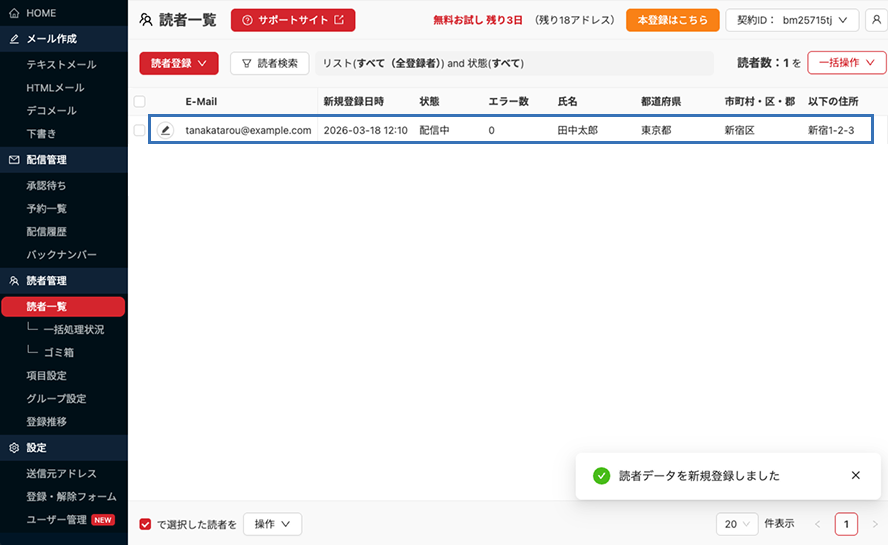Expand the 読者登録 dropdown

coord(178,63)
